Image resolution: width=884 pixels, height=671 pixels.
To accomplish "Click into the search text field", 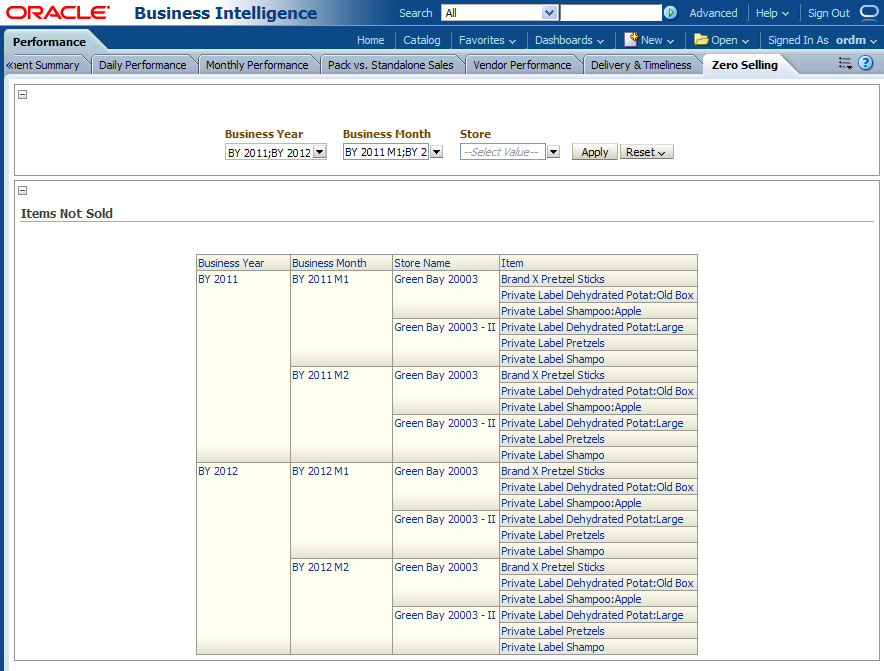I will (x=610, y=13).
